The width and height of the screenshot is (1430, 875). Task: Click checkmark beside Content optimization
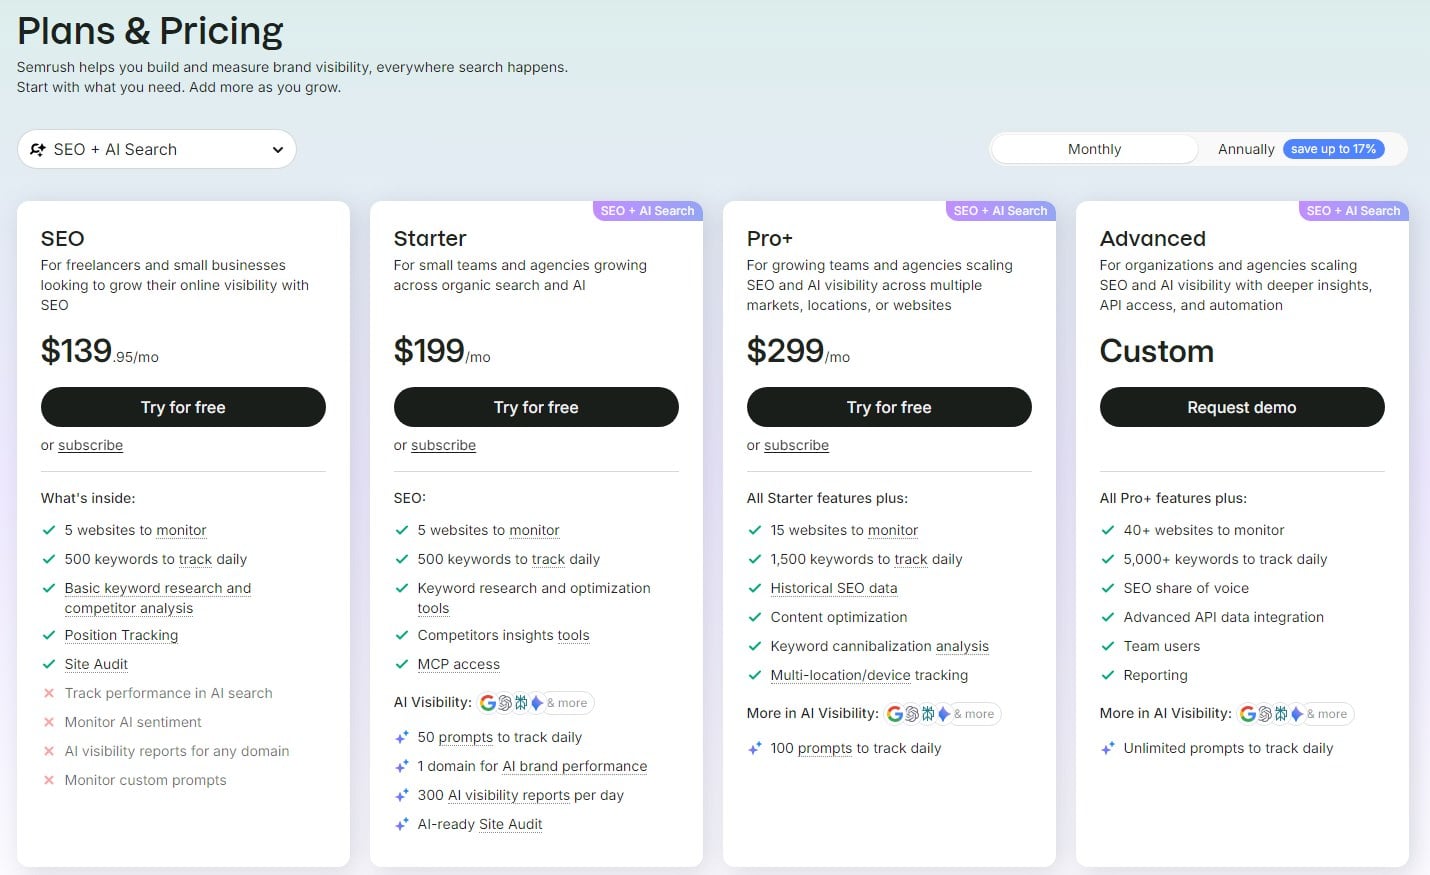(755, 617)
